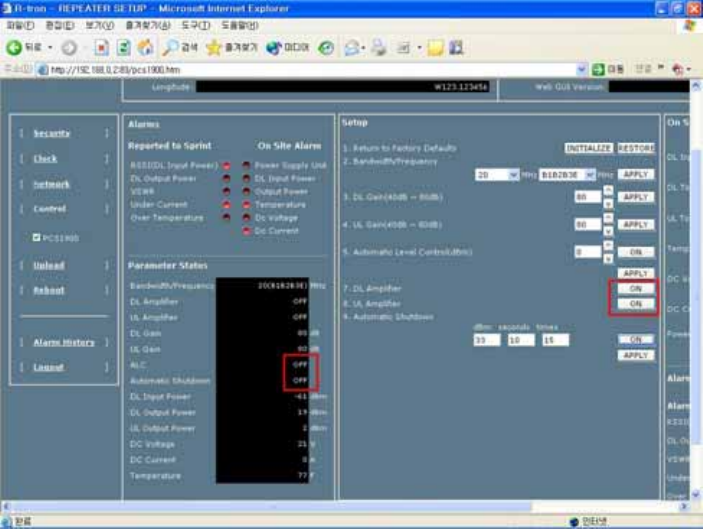Open the Tools menu
This screenshot has width=703, height=529.
[195, 26]
